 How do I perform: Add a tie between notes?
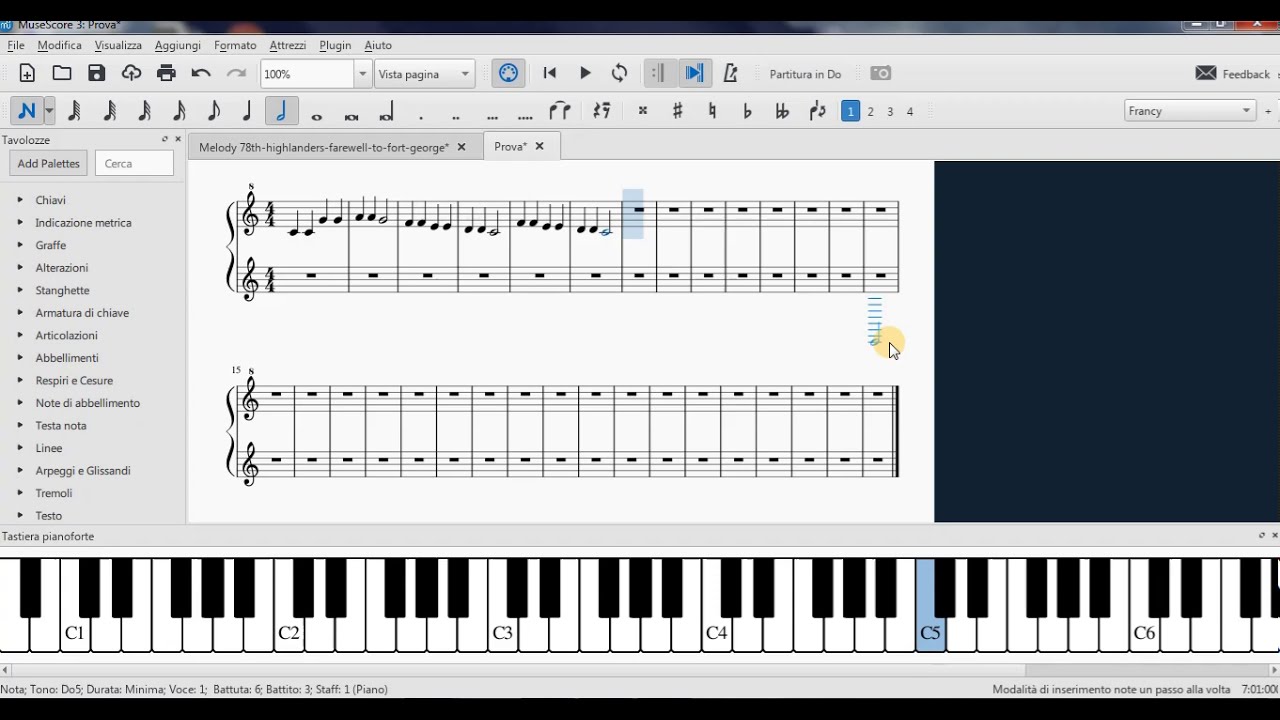560,111
